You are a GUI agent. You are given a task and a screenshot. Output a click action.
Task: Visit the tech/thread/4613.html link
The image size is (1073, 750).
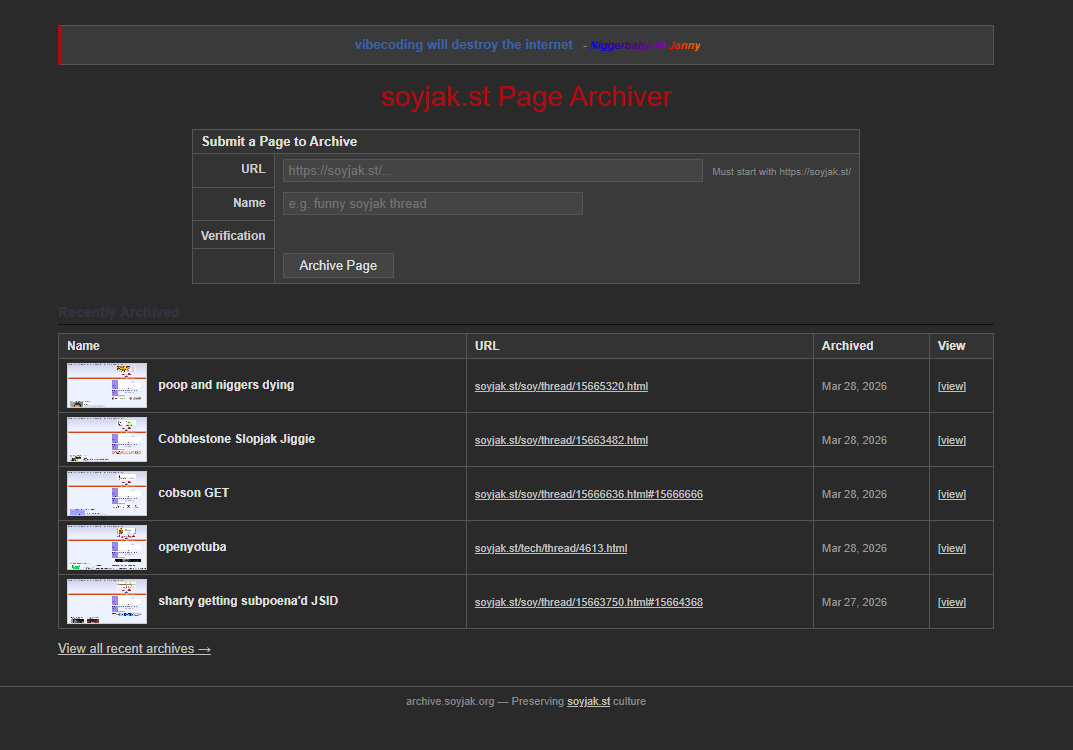pyautogui.click(x=551, y=548)
